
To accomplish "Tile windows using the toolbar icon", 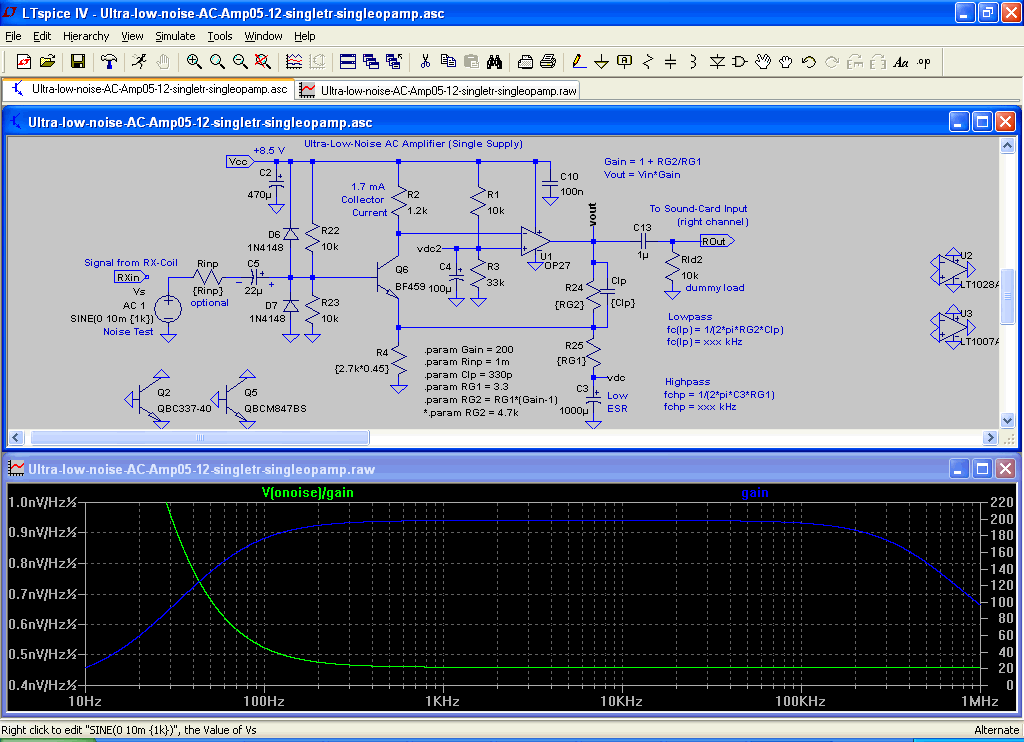I will (x=347, y=61).
